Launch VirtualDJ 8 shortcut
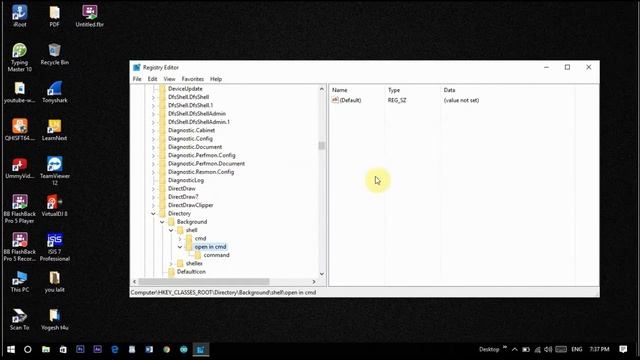 [x=54, y=205]
